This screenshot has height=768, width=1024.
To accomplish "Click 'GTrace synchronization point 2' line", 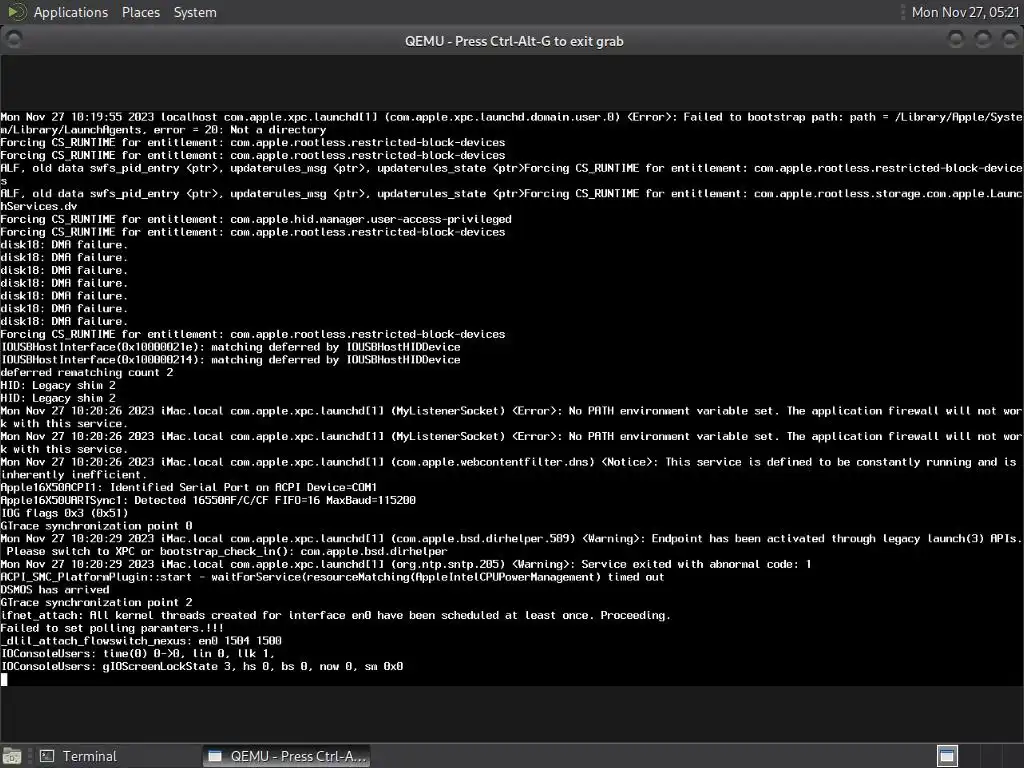I will pos(97,603).
